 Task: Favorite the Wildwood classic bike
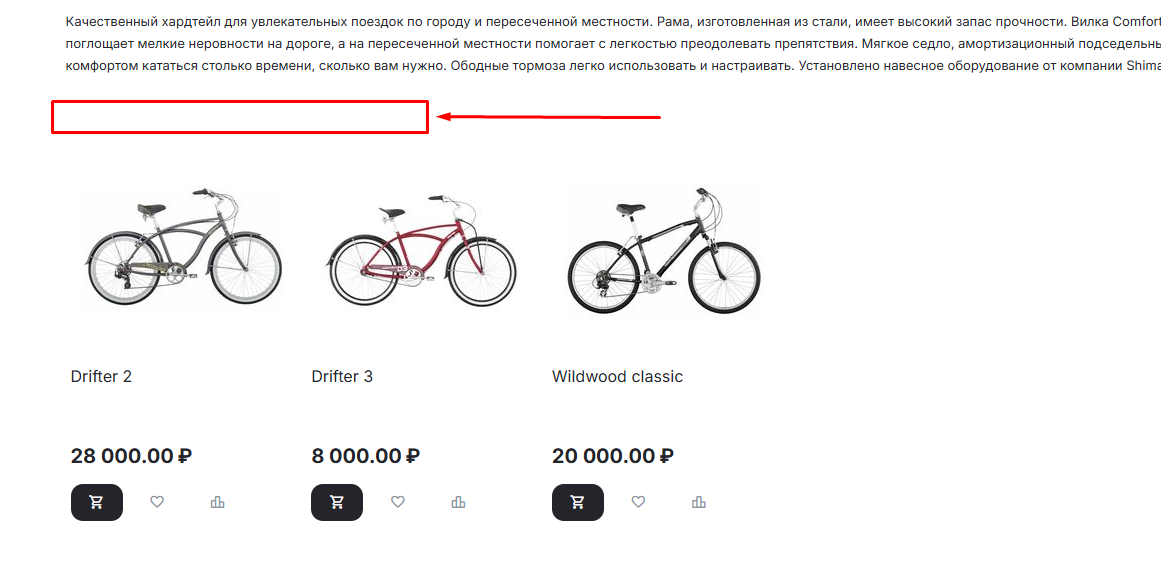(x=638, y=502)
